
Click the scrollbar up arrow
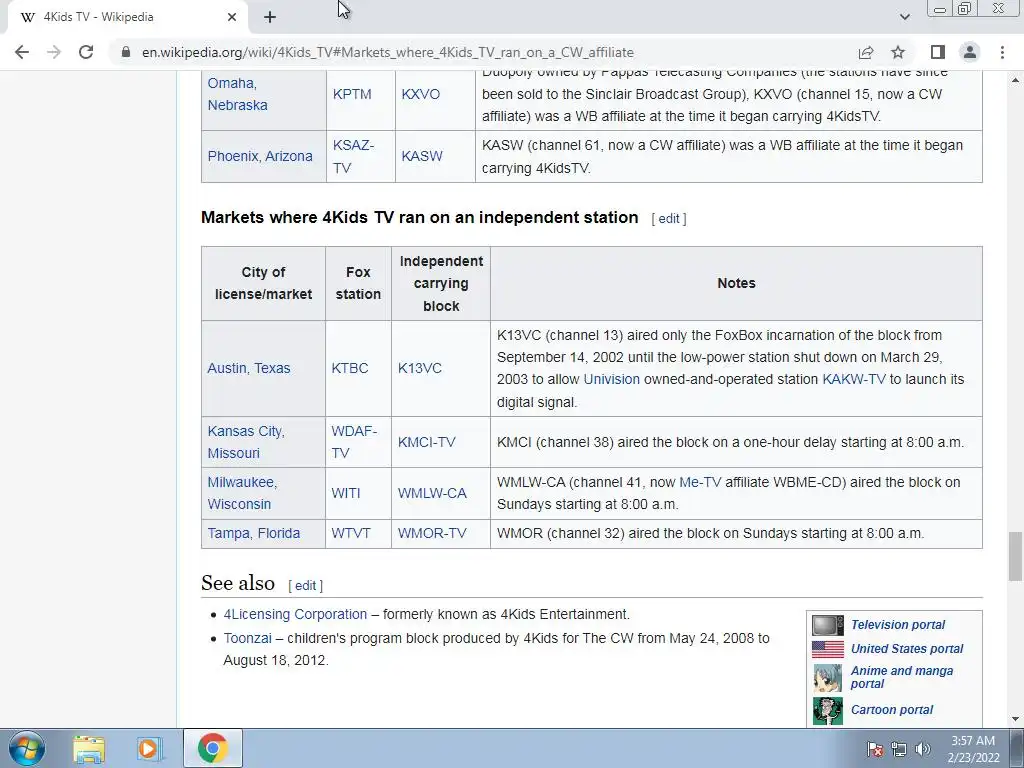coord(1015,79)
